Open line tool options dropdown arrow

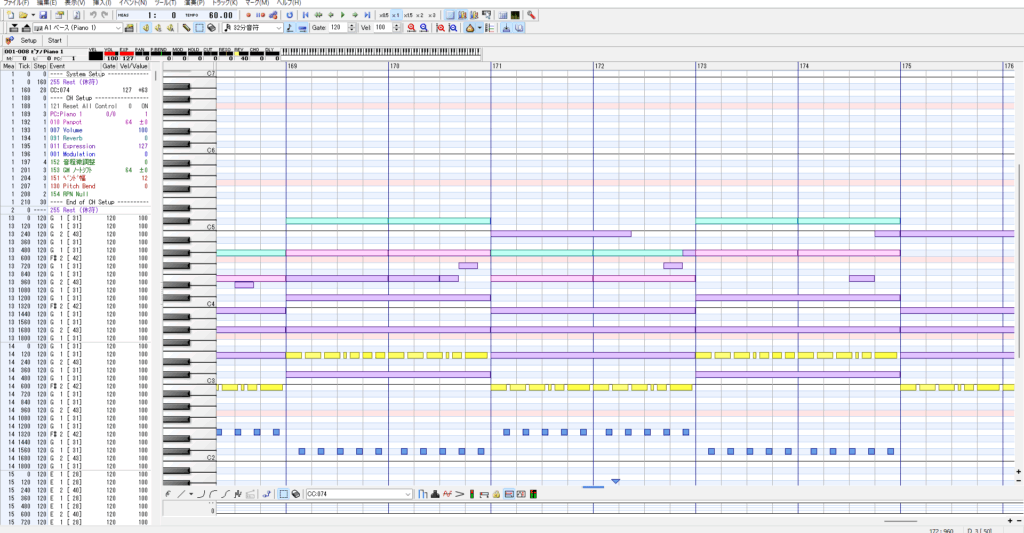(191, 494)
